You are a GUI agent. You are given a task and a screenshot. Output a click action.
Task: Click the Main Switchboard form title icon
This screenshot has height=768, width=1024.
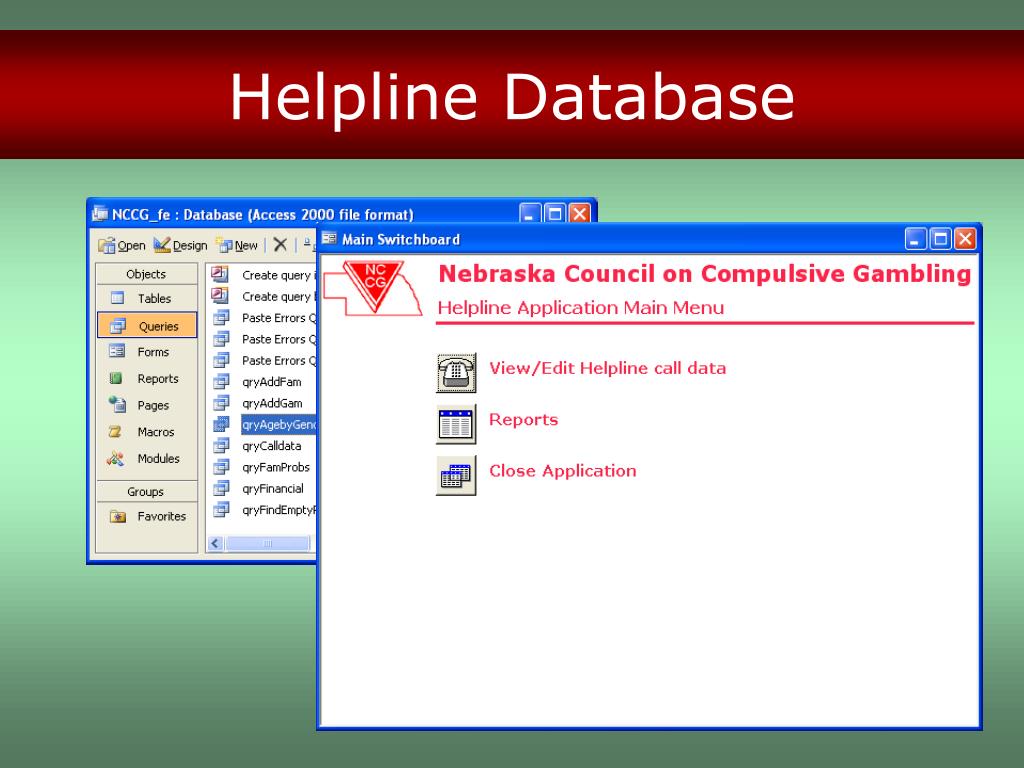(x=329, y=239)
